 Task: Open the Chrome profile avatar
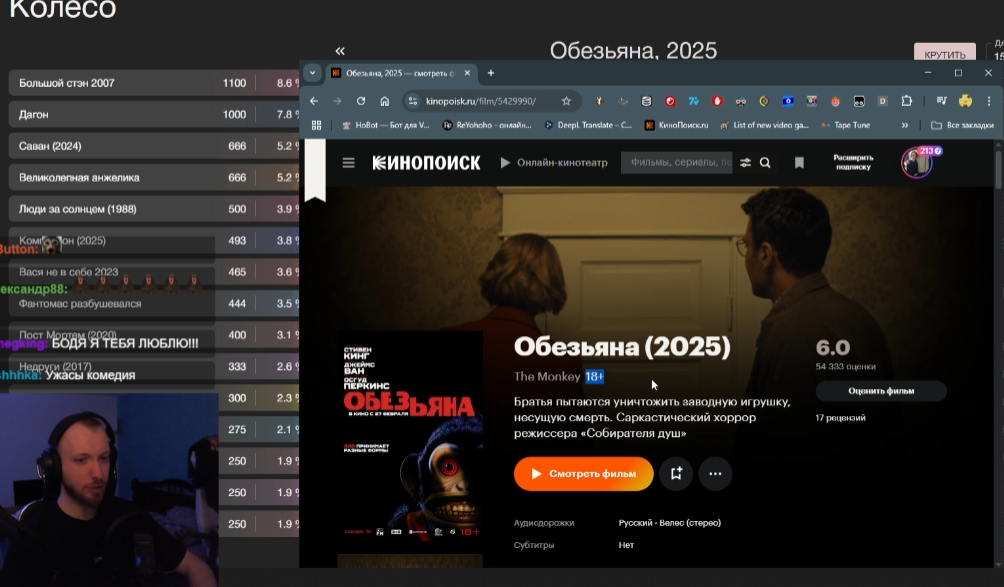[x=966, y=101]
